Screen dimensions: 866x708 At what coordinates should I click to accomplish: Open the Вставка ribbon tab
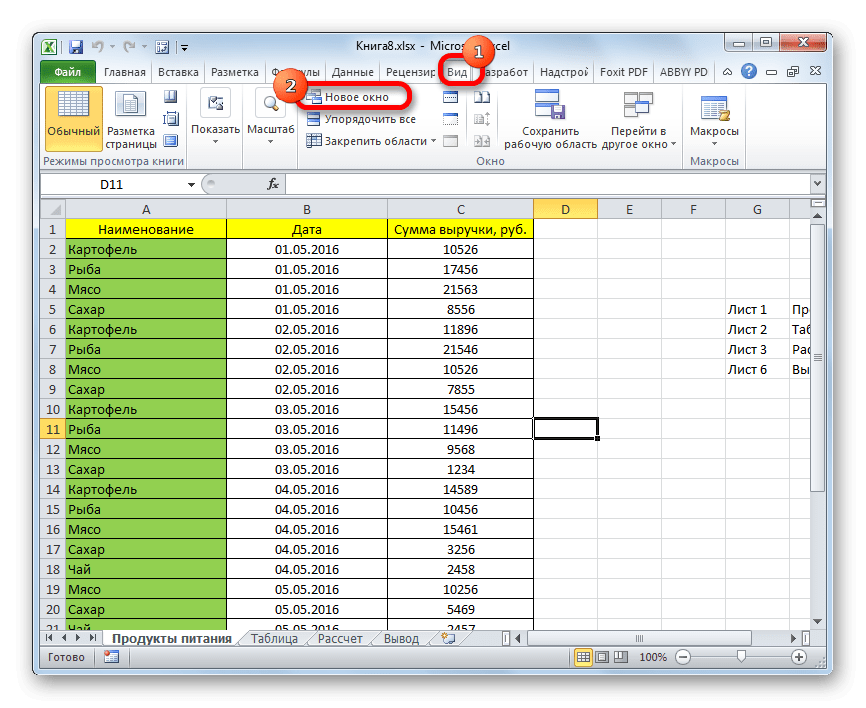click(178, 72)
